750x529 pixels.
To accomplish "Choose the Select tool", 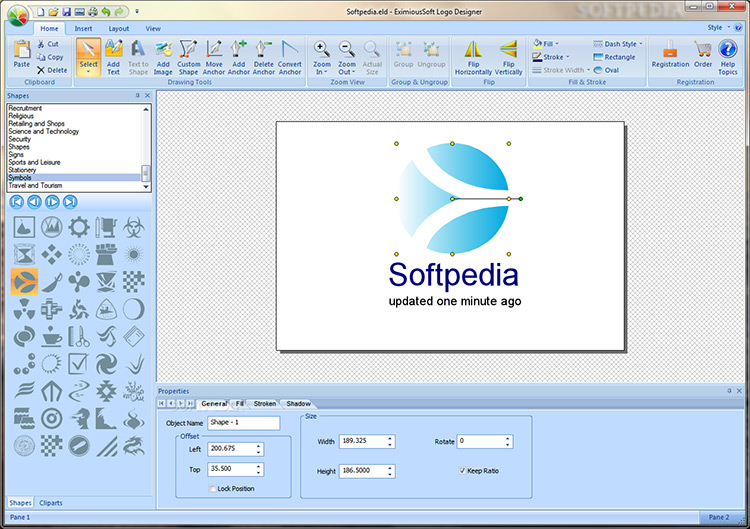I will [x=88, y=57].
